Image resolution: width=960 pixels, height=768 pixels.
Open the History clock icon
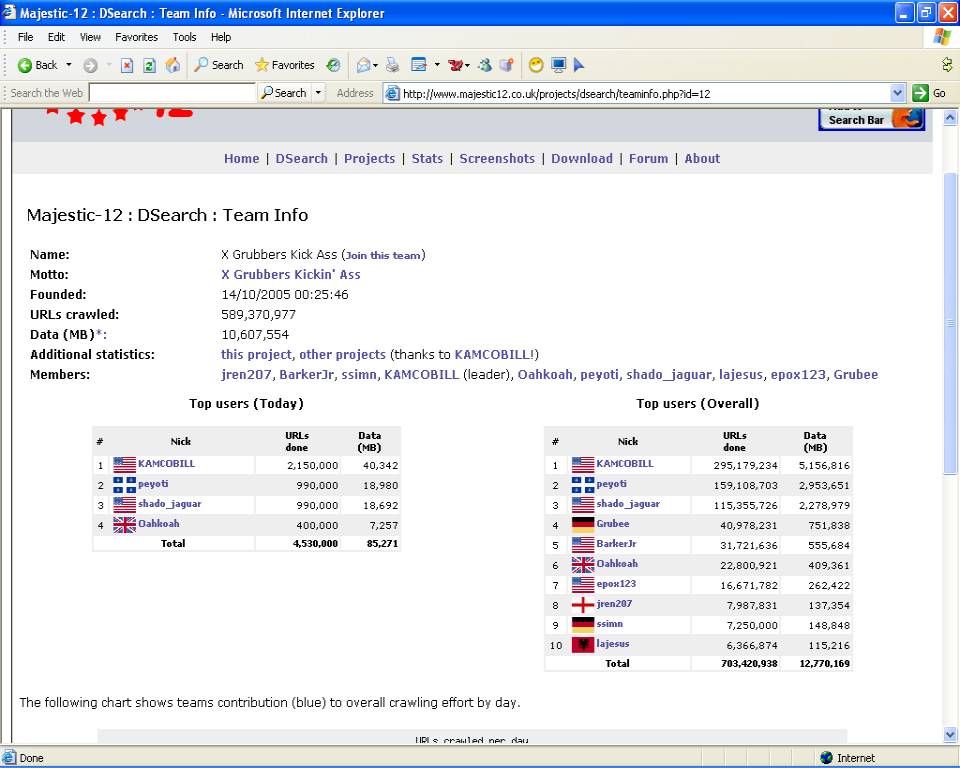[333, 65]
